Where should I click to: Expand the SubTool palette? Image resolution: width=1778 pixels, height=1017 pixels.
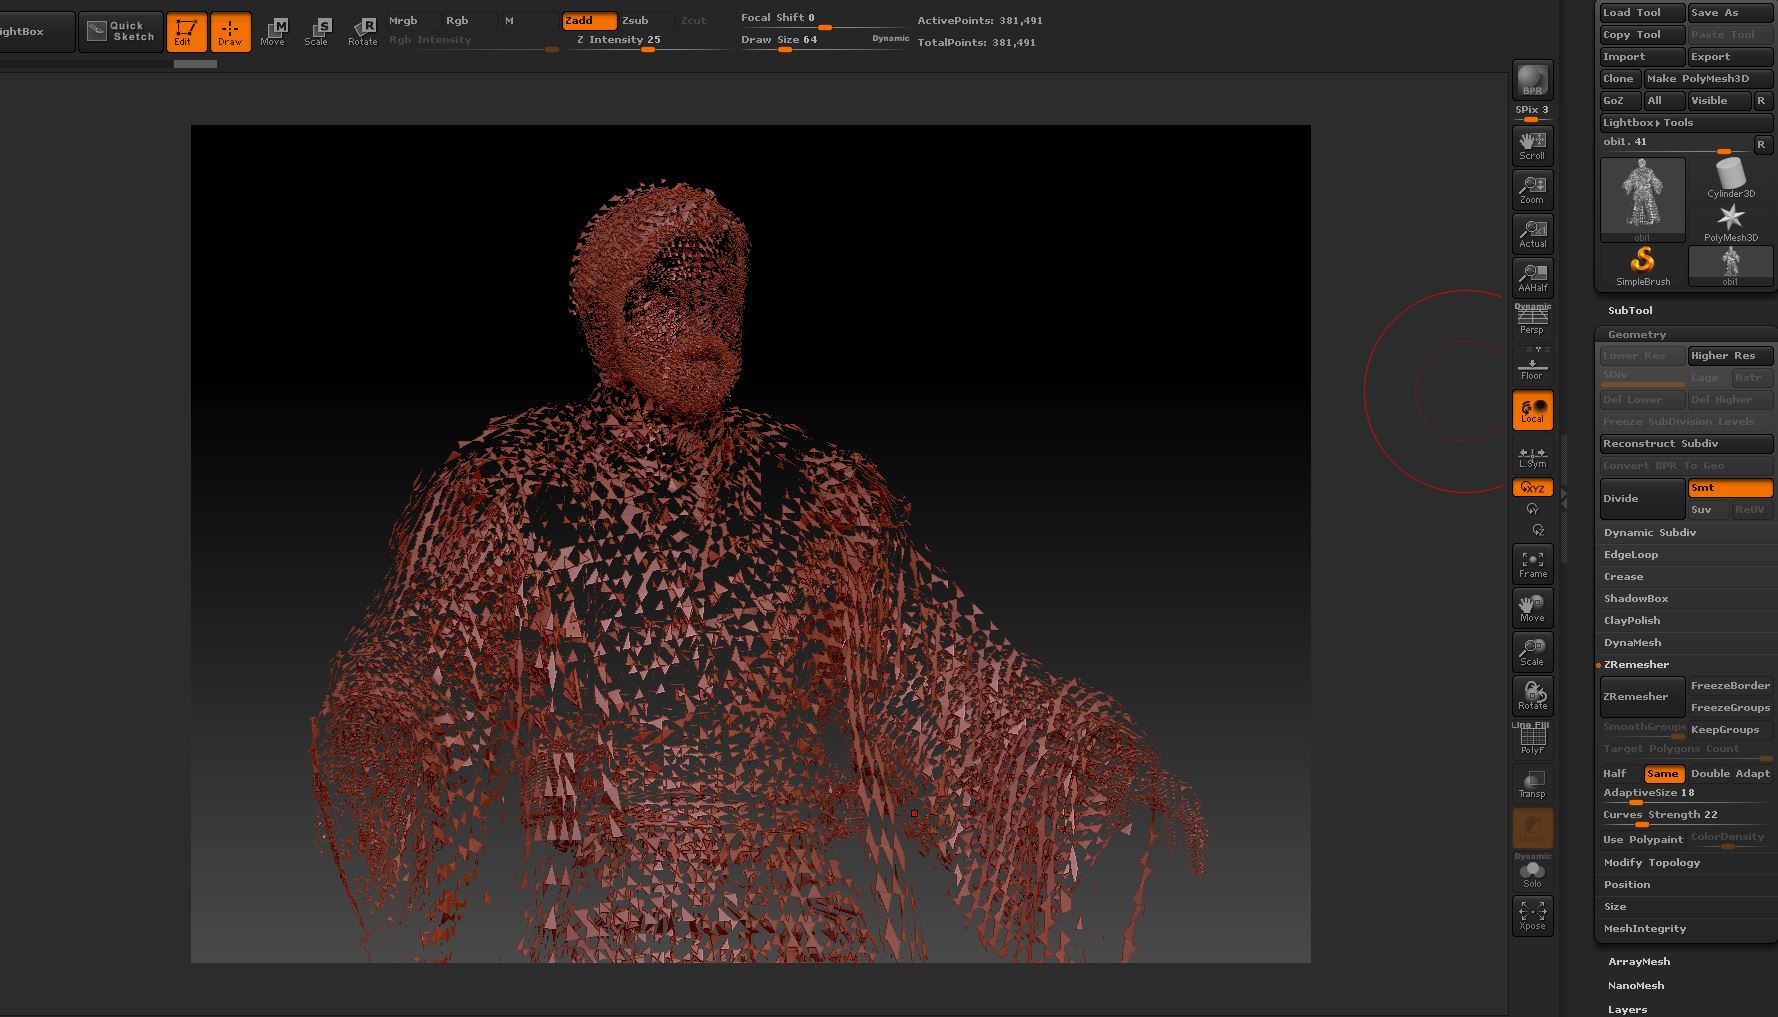point(1630,311)
